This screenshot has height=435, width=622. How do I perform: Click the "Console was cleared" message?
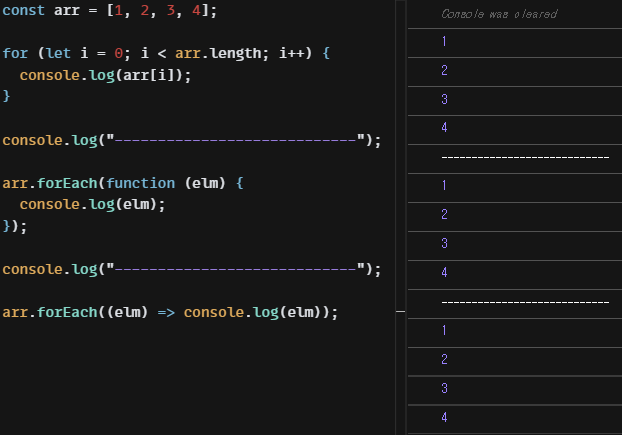[499, 14]
